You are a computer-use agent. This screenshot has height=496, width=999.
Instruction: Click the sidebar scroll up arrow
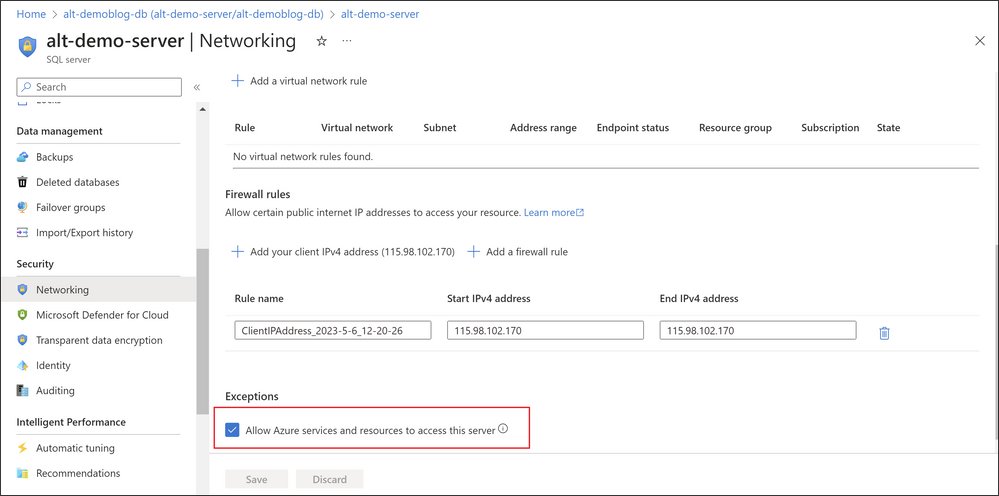point(203,110)
